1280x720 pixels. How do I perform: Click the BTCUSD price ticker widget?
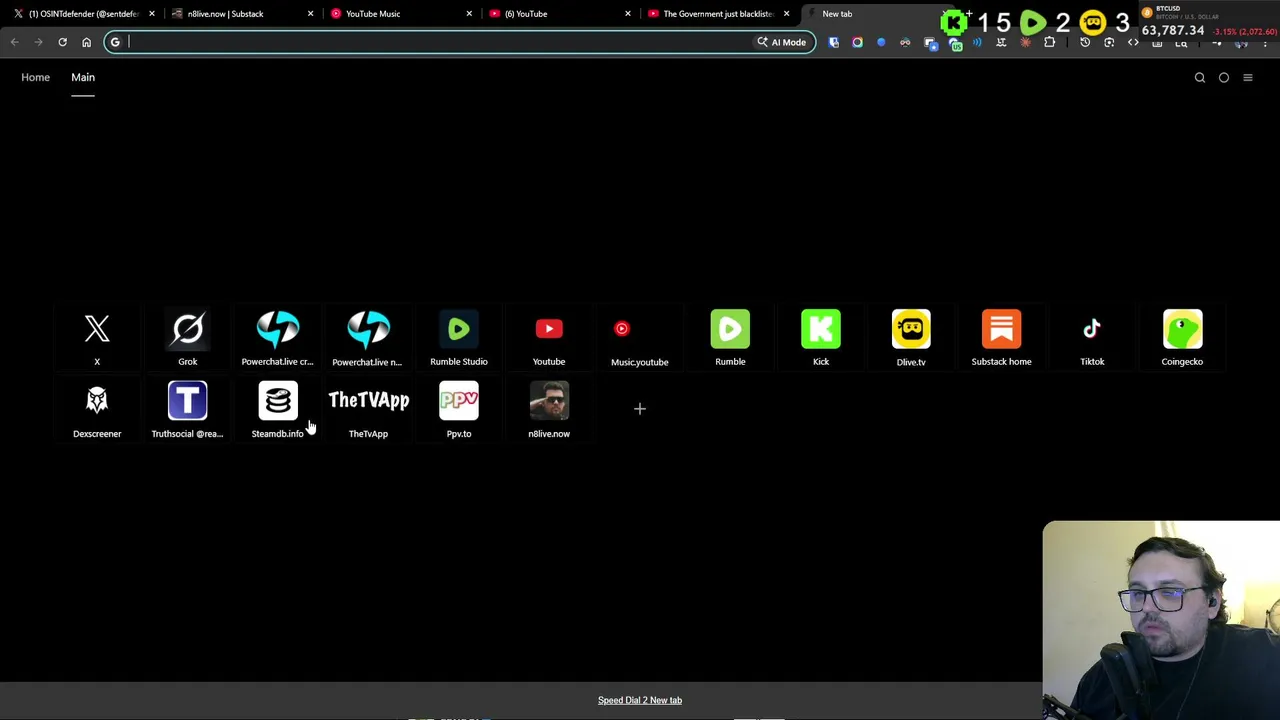pos(1208,22)
